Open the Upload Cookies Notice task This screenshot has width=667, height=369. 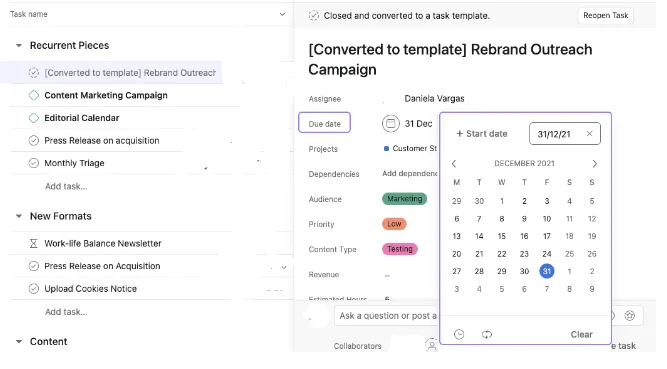[91, 289]
